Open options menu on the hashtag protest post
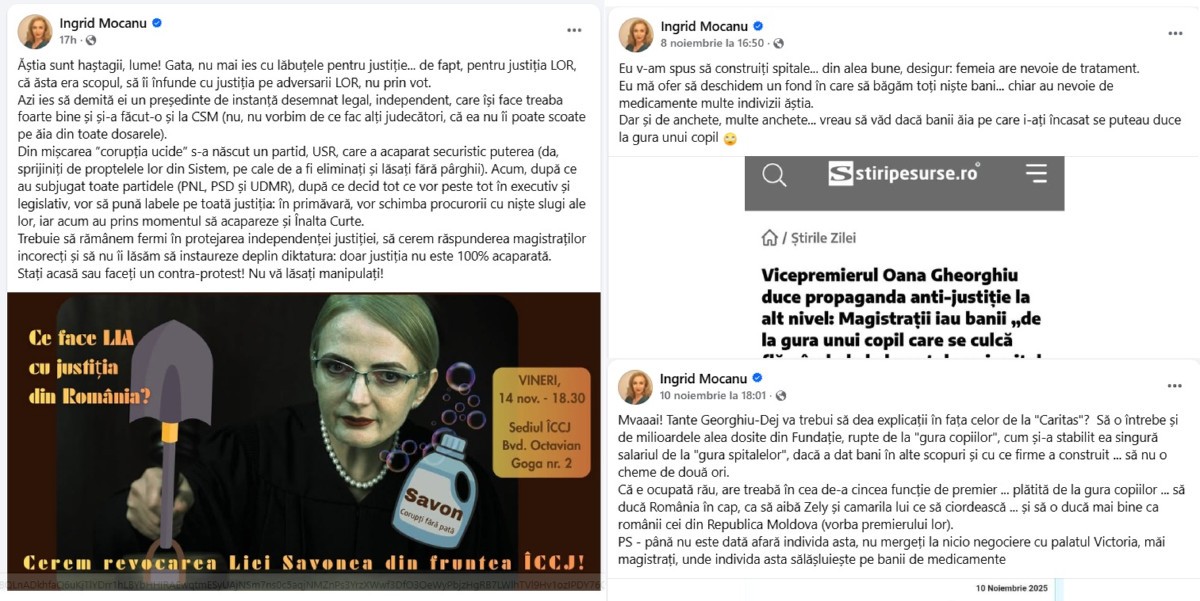 tap(574, 31)
